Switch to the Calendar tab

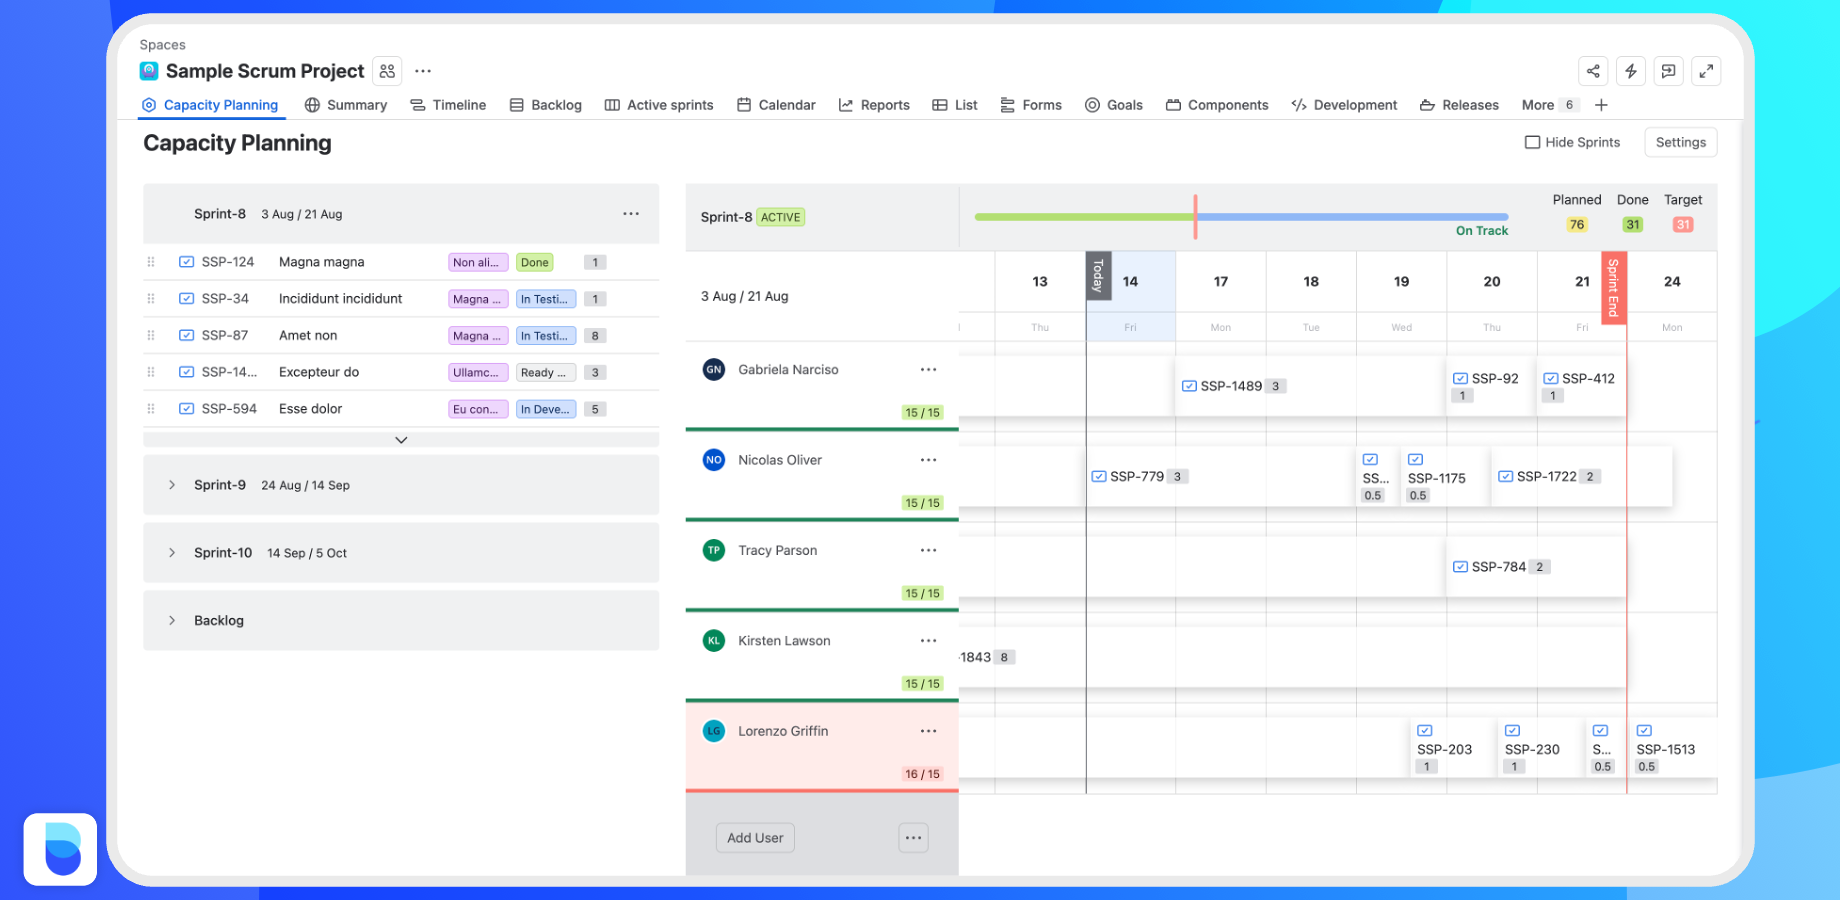tap(776, 105)
